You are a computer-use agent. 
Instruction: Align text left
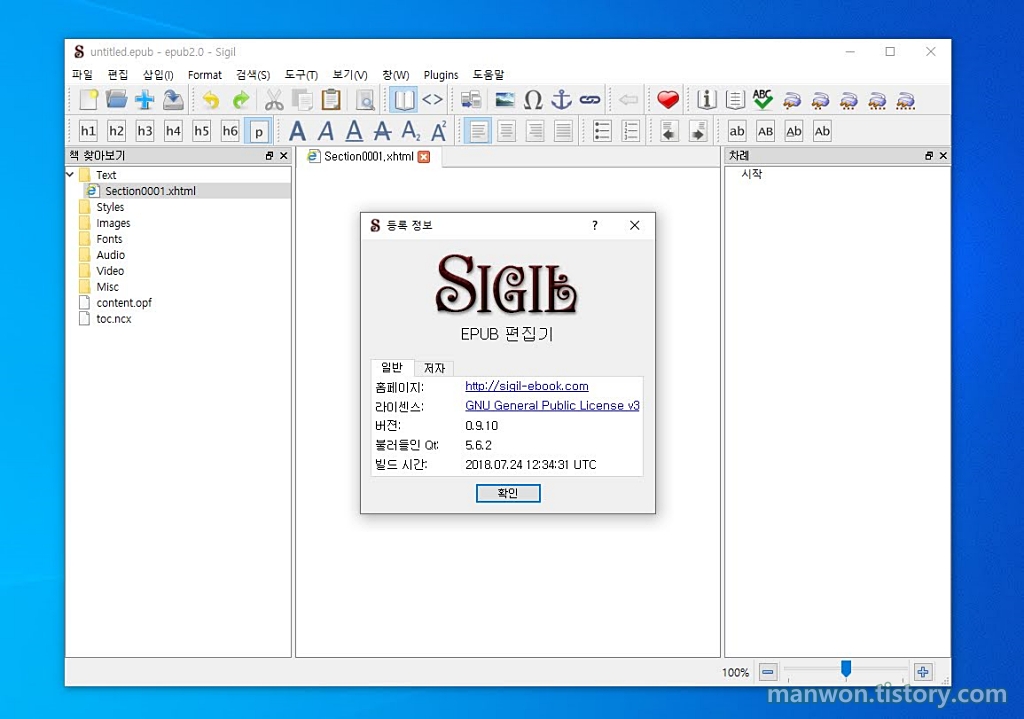pyautogui.click(x=478, y=131)
